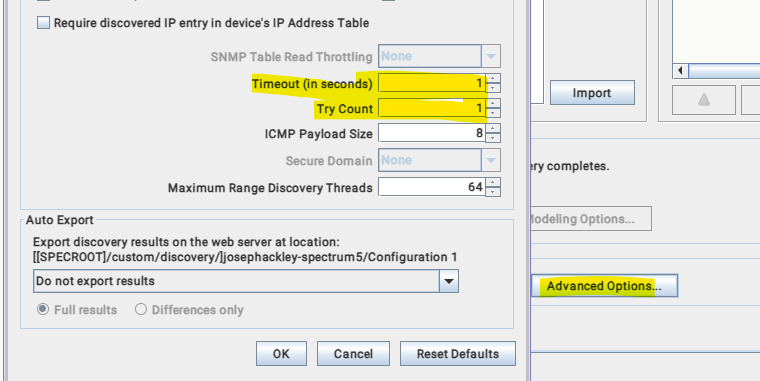The height and width of the screenshot is (381, 760).
Task: Decrease Try Count with down arrow
Action: click(493, 113)
